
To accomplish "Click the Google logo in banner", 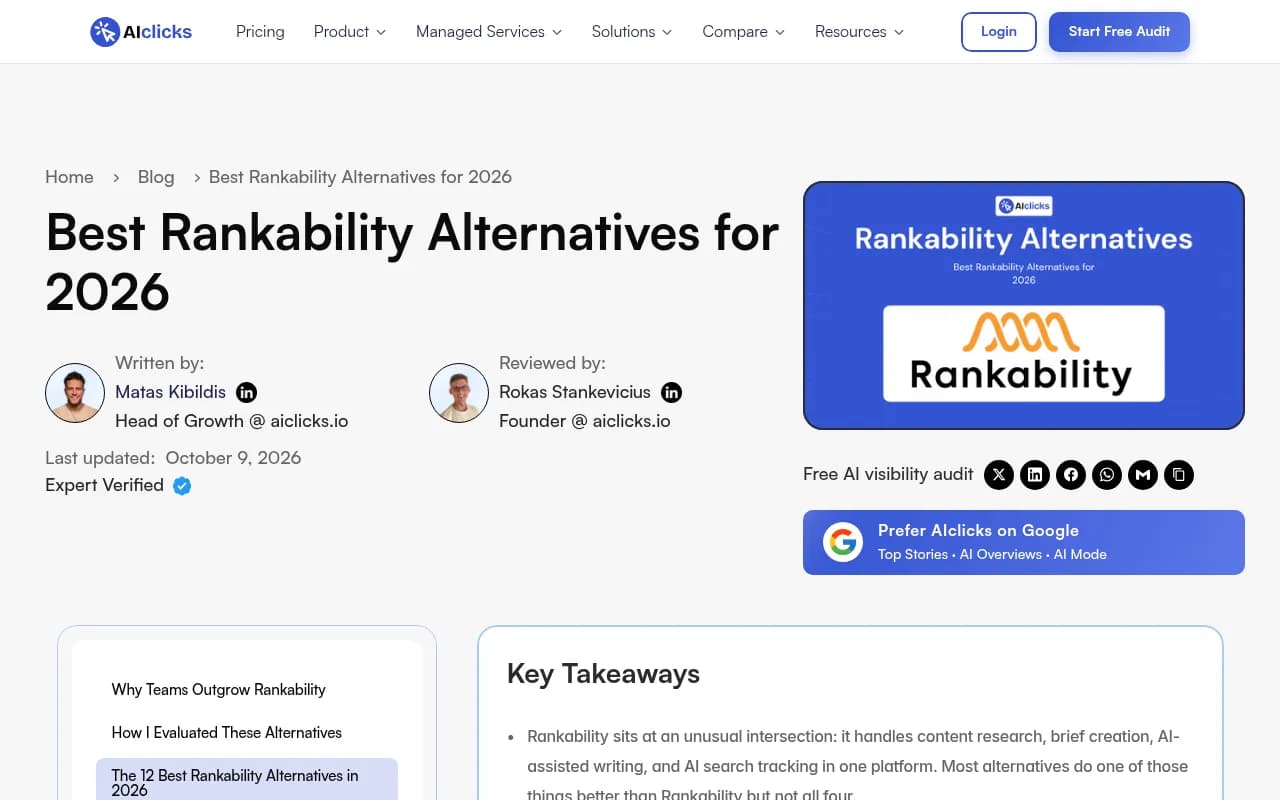I will 843,542.
